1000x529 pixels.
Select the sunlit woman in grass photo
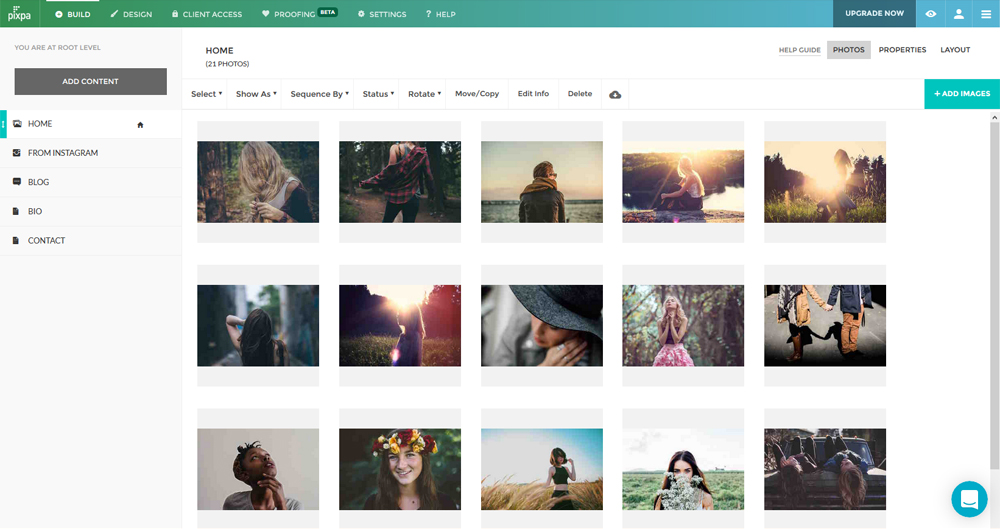point(825,182)
